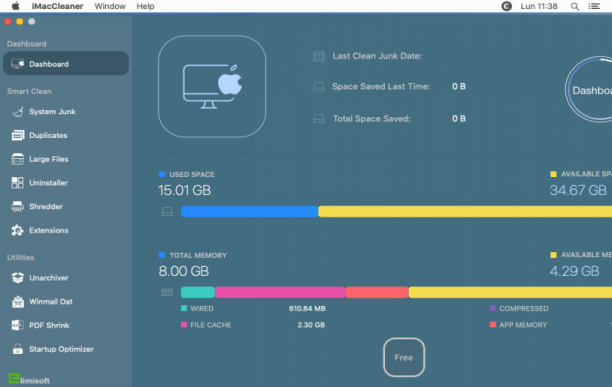The image size is (612, 387).
Task: Open the Help menu
Action: pyautogui.click(x=145, y=6)
